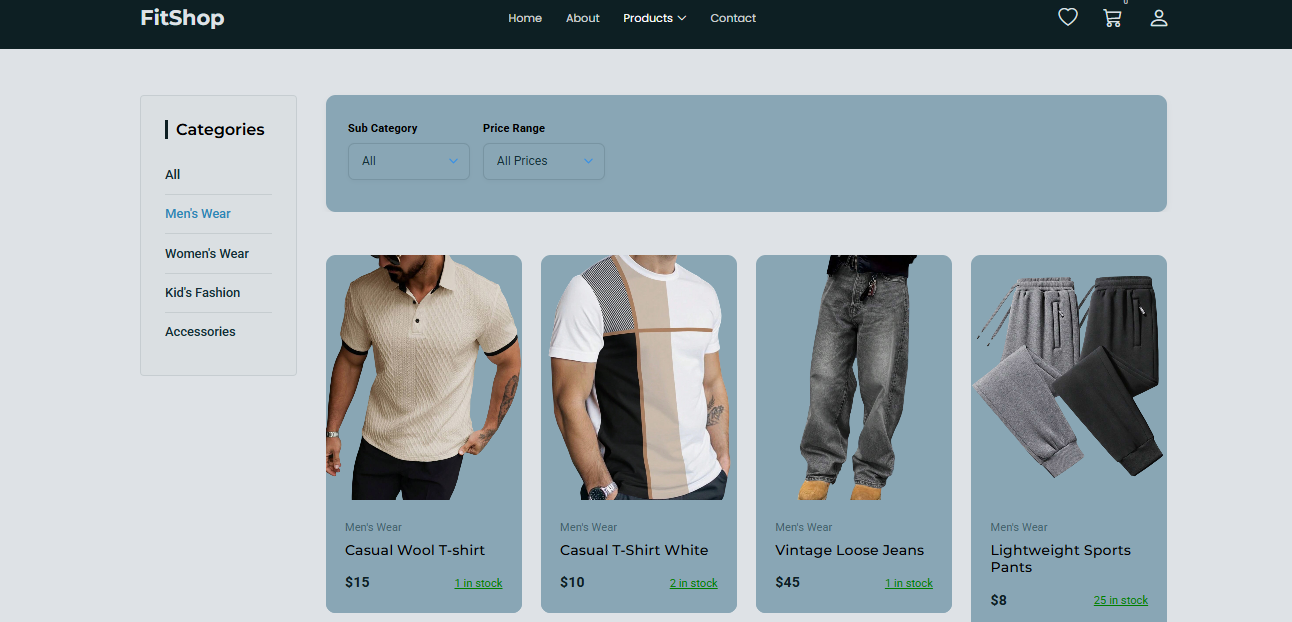The height and width of the screenshot is (622, 1292).
Task: Click the FitShop logo
Action: 182,18
